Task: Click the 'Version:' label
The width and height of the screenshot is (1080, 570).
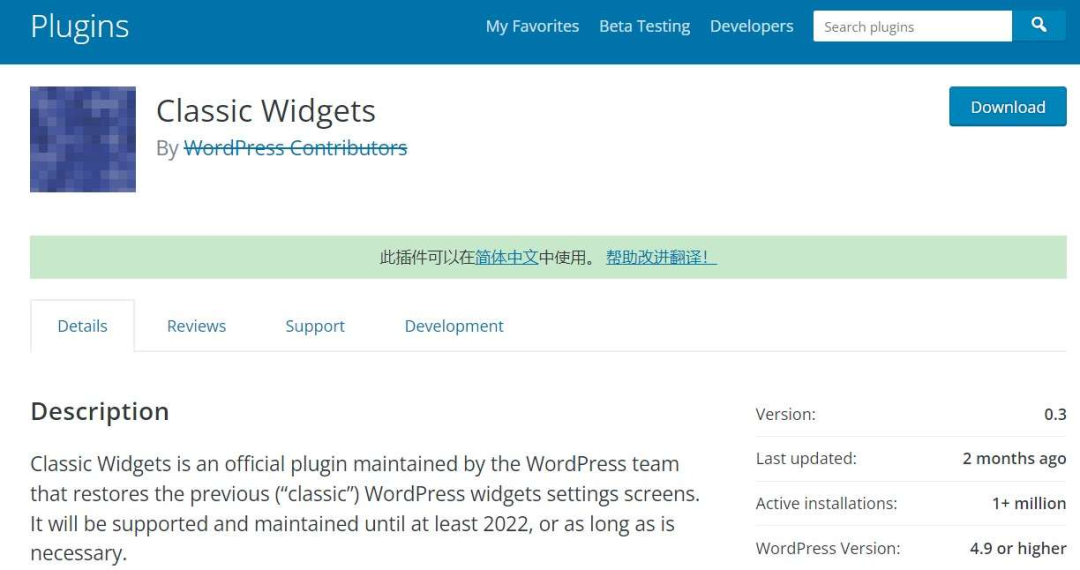Action: [785, 414]
